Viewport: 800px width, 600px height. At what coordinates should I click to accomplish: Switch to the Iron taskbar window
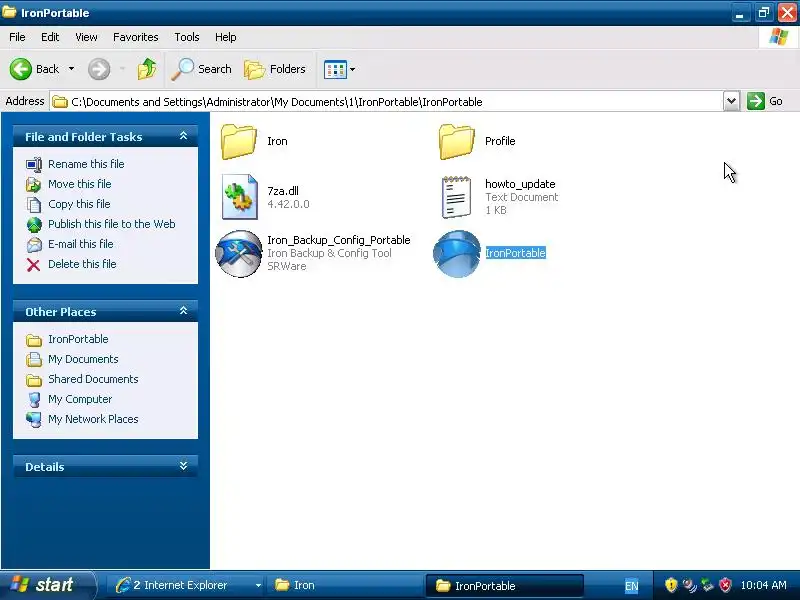[x=346, y=585]
